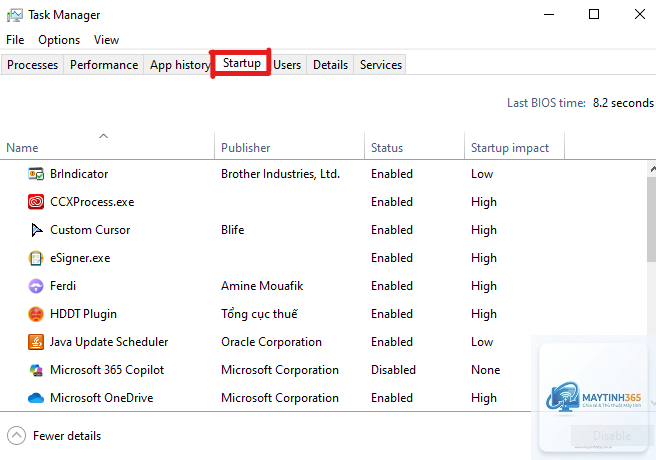Switch to the Details tab
The height and width of the screenshot is (460, 656).
click(331, 65)
